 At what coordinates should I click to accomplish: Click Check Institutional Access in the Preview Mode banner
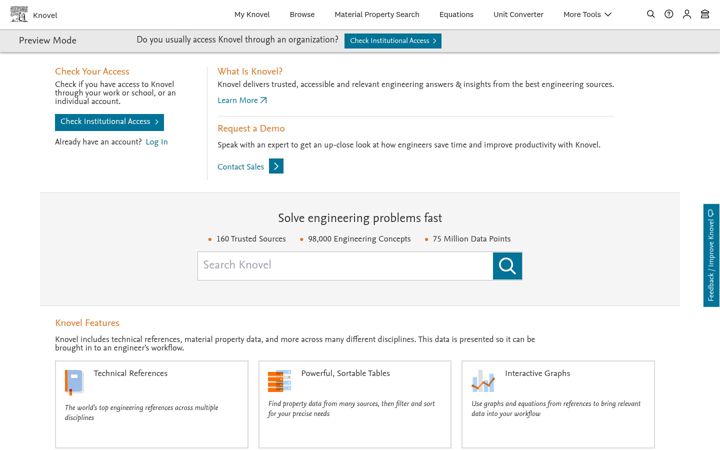[x=393, y=41]
